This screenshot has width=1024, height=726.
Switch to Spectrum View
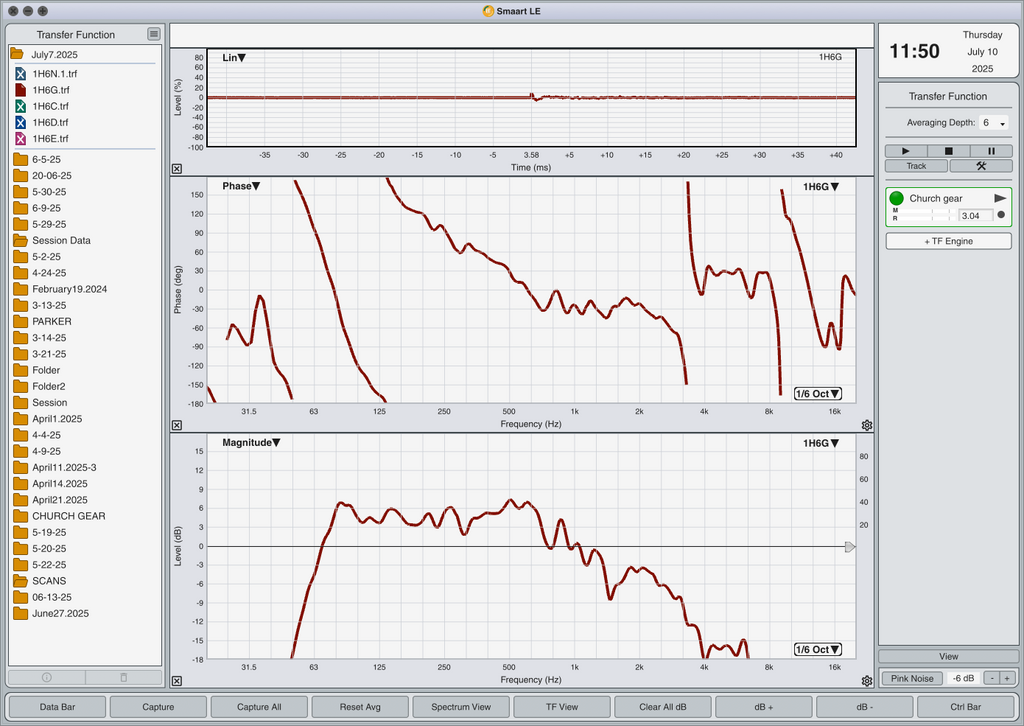click(461, 706)
